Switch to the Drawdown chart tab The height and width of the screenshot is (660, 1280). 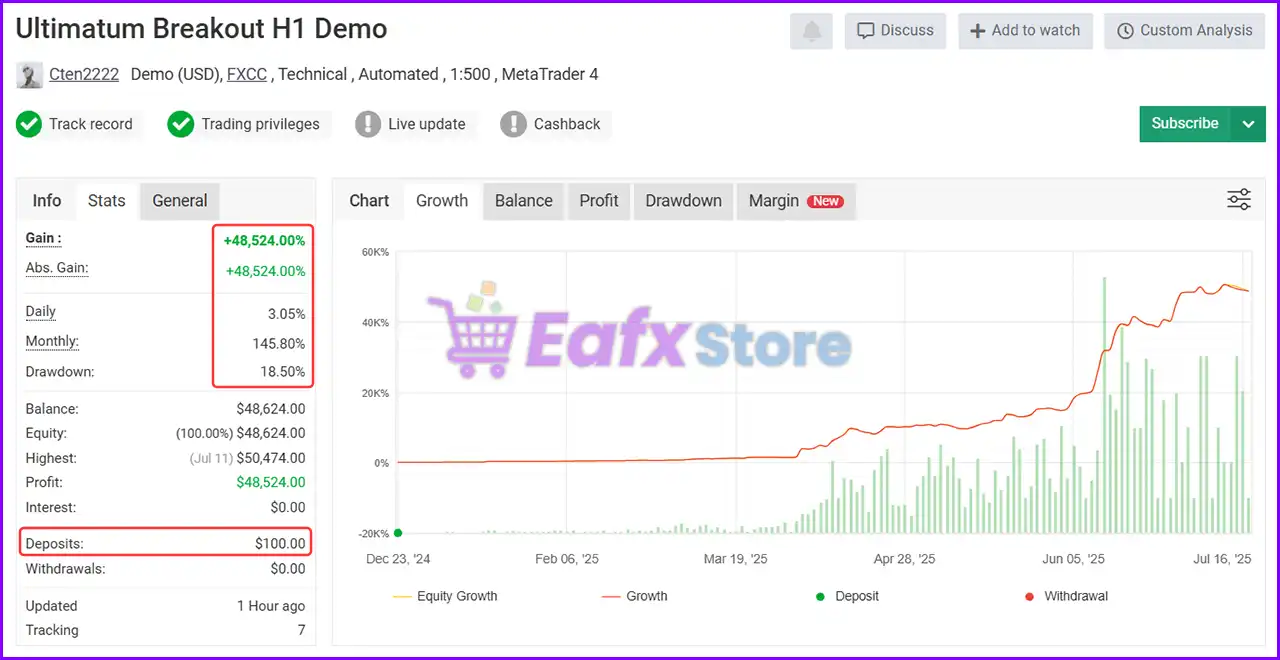[684, 200]
